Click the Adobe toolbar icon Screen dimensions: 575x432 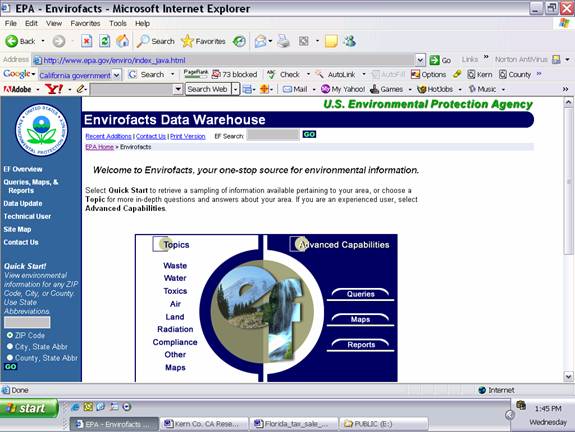pos(18,89)
